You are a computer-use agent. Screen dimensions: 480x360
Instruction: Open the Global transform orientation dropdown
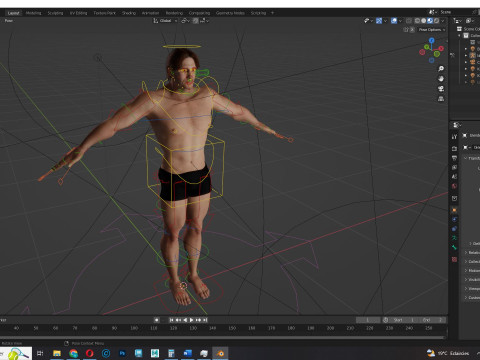(165, 21)
